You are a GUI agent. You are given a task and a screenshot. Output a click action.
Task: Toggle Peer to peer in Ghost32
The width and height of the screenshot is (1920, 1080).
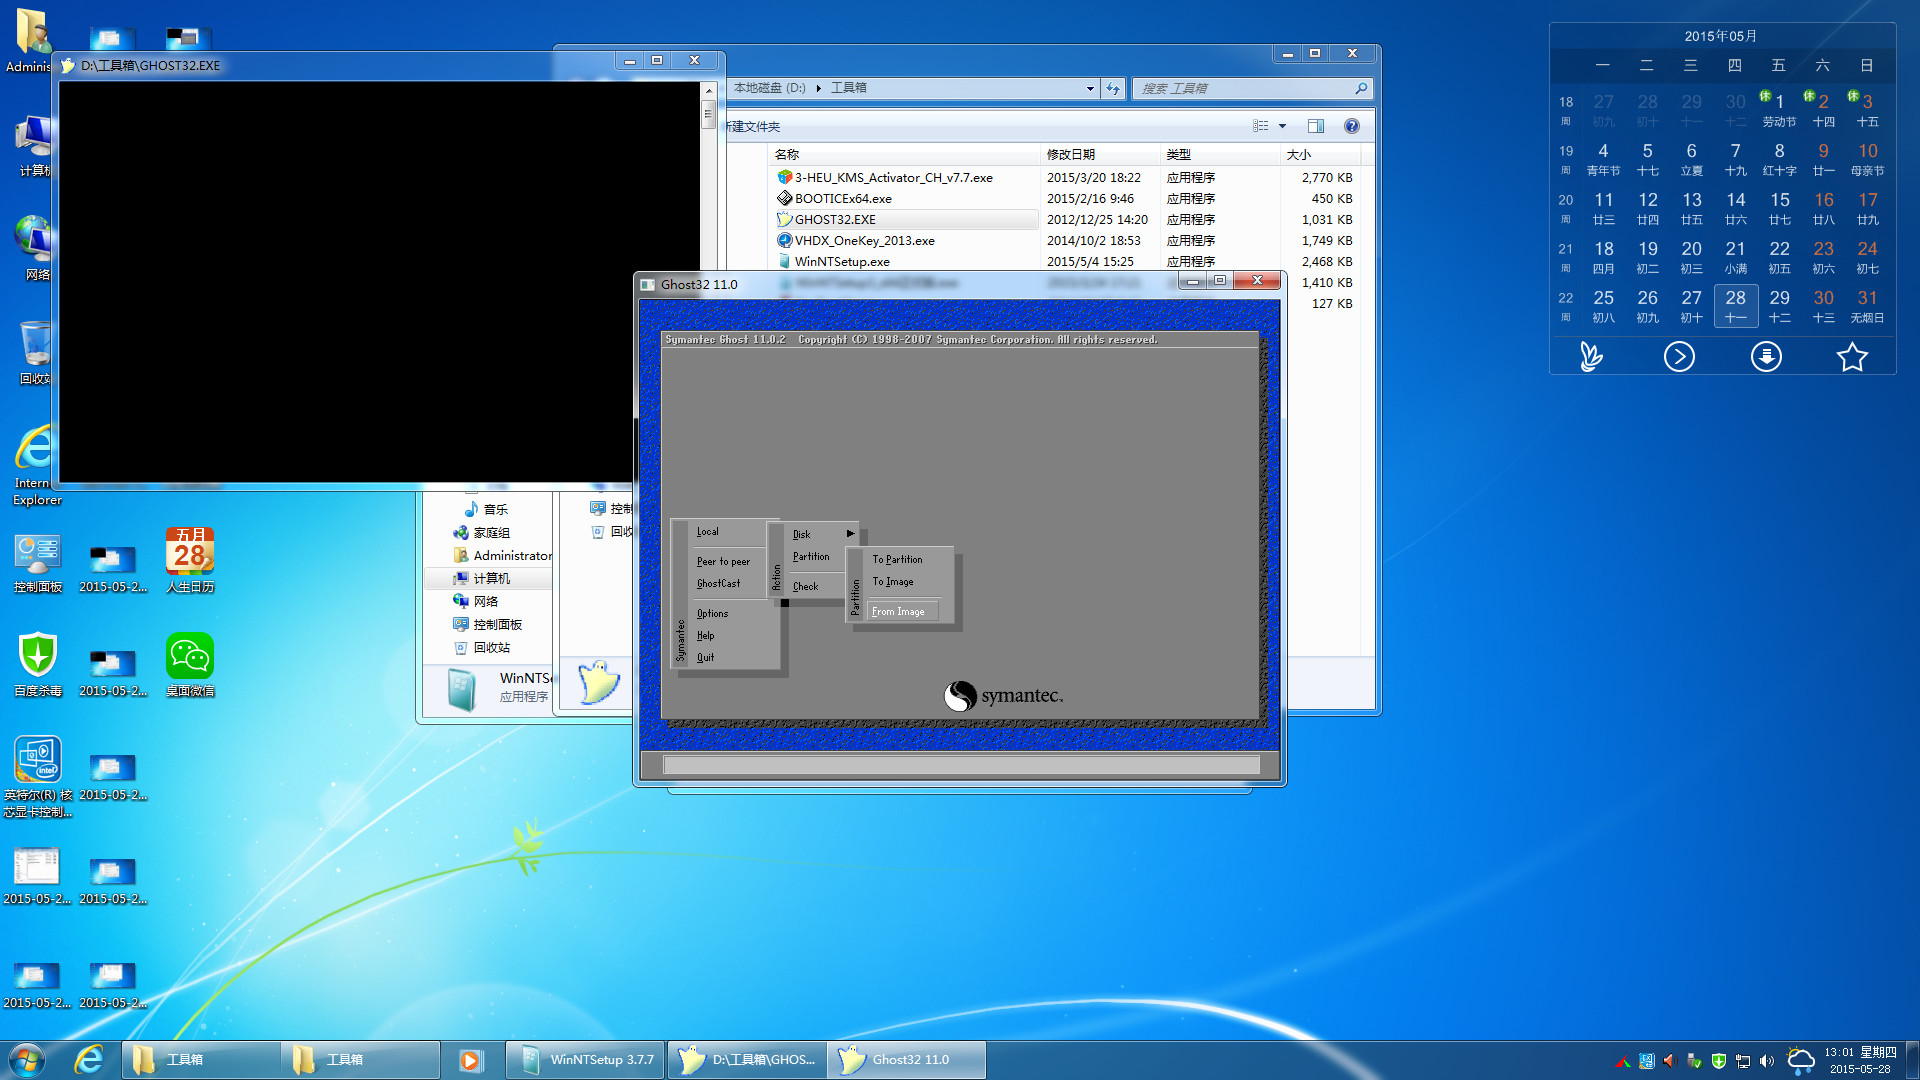724,560
